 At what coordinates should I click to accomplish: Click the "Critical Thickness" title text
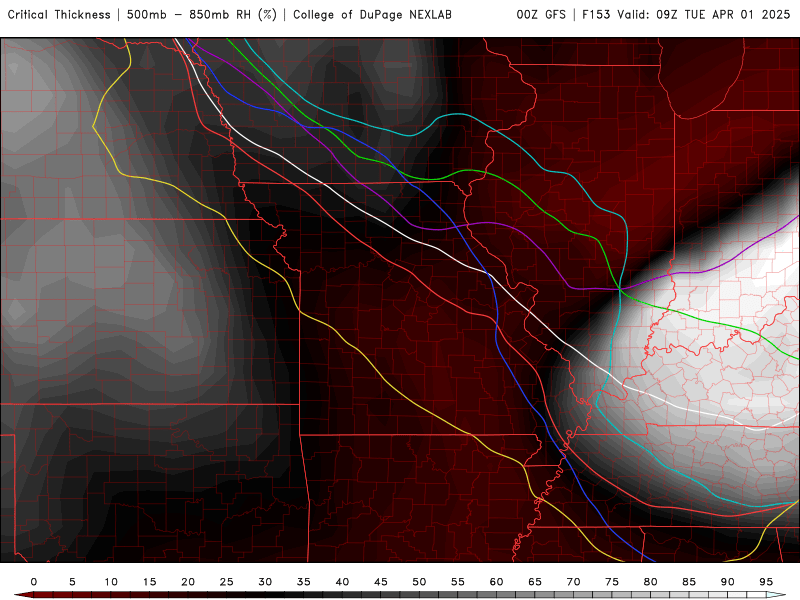click(x=59, y=15)
